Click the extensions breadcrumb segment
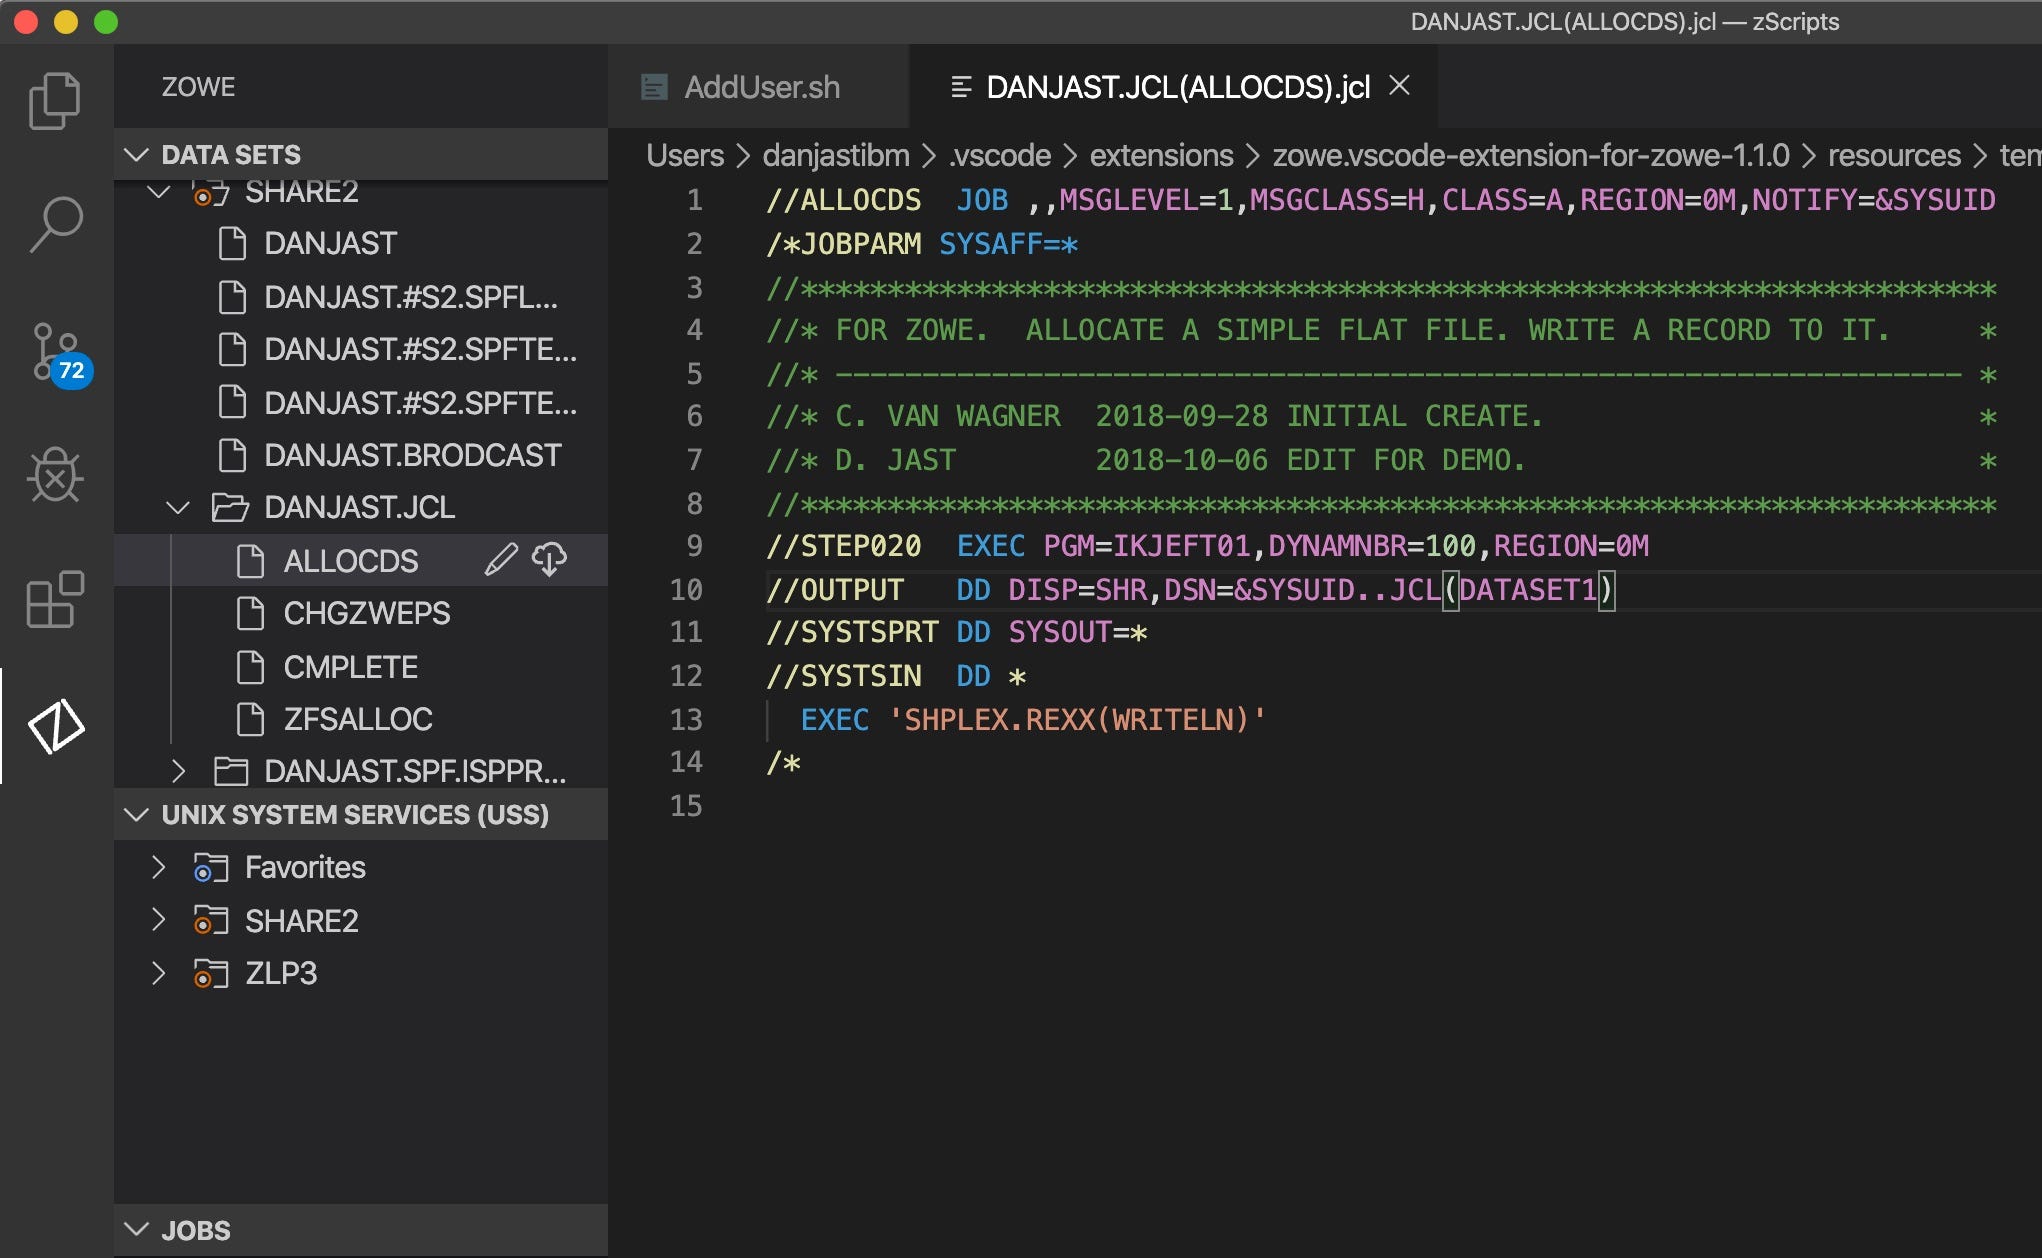This screenshot has width=2042, height=1258. click(x=1161, y=156)
